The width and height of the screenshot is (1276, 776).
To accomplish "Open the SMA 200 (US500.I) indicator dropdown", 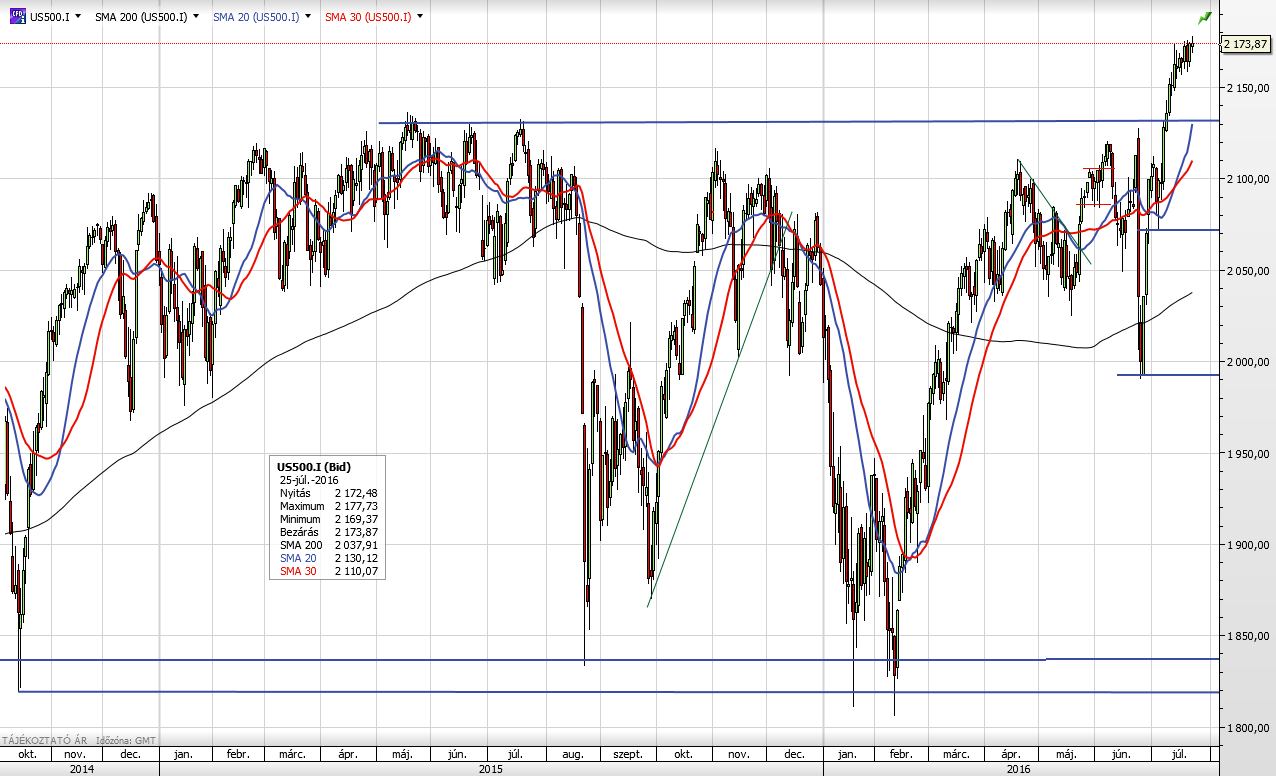I will tap(195, 17).
